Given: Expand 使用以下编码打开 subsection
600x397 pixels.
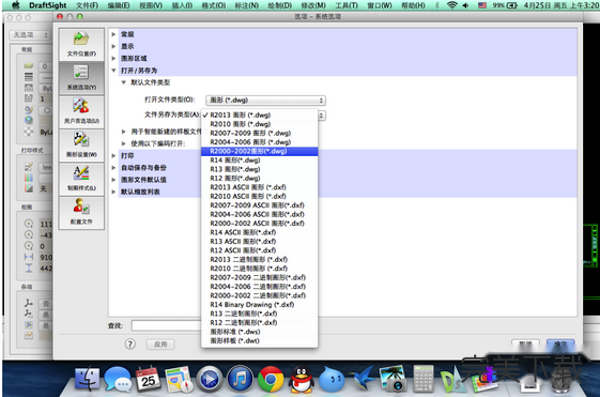Looking at the screenshot, I should pyautogui.click(x=124, y=144).
